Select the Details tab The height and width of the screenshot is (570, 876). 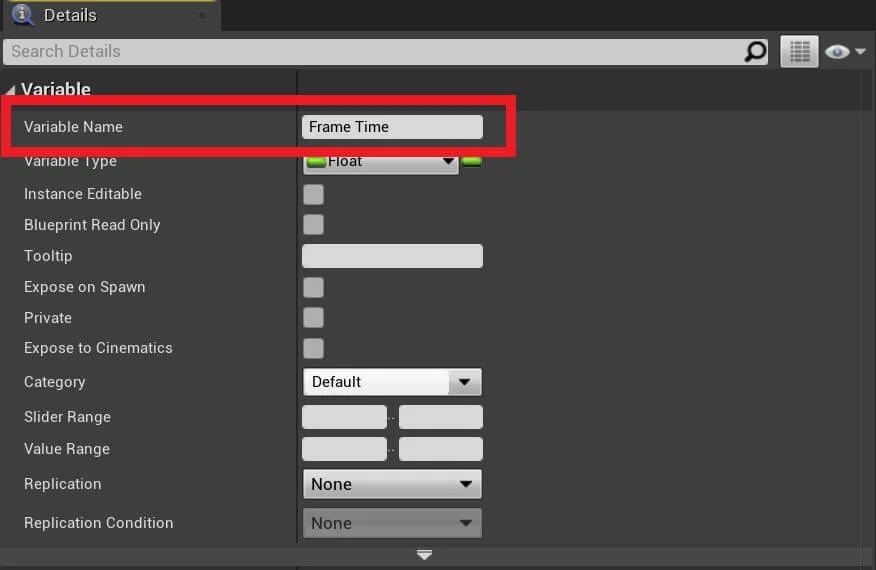click(70, 15)
